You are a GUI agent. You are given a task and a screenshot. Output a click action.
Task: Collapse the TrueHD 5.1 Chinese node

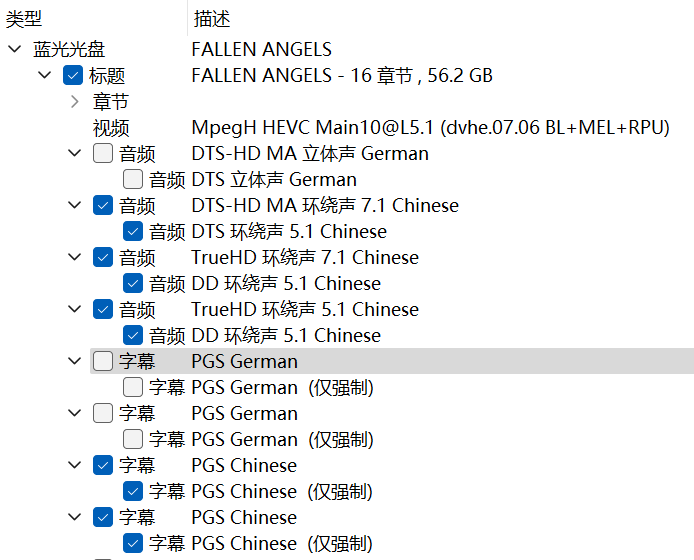pos(74,309)
